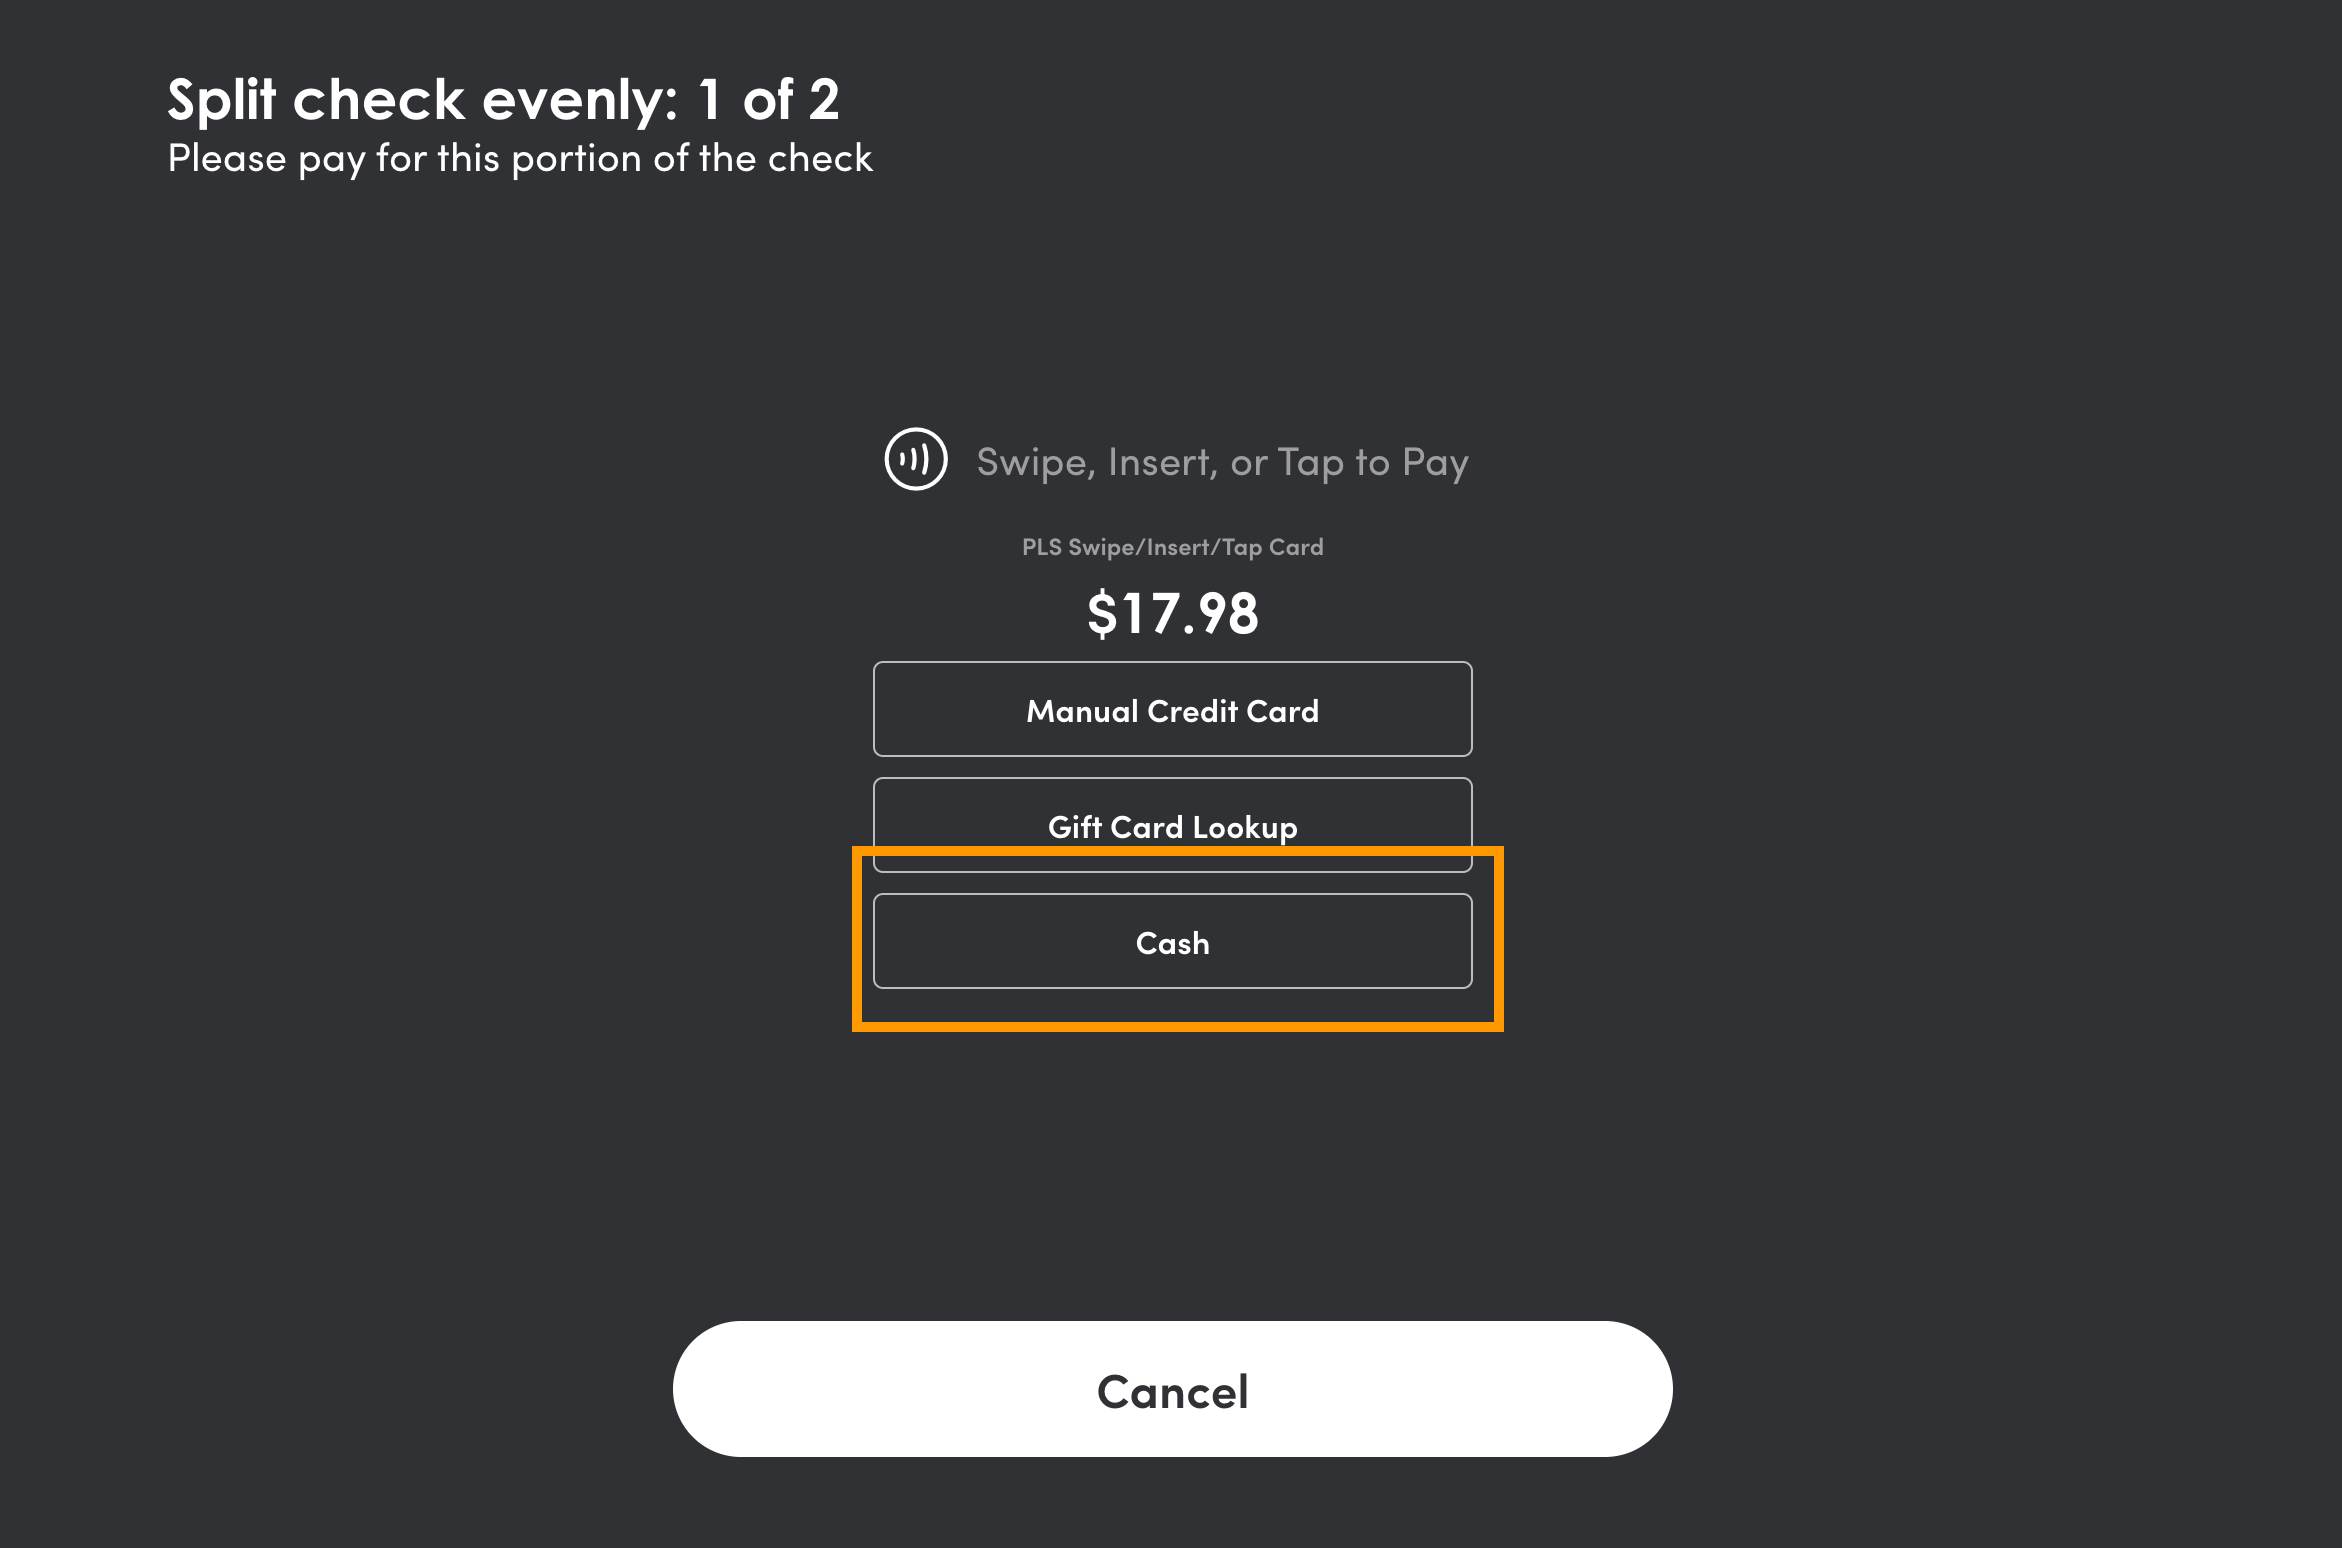Look up a gift card balance
Image resolution: width=2342 pixels, height=1548 pixels.
click(1172, 825)
